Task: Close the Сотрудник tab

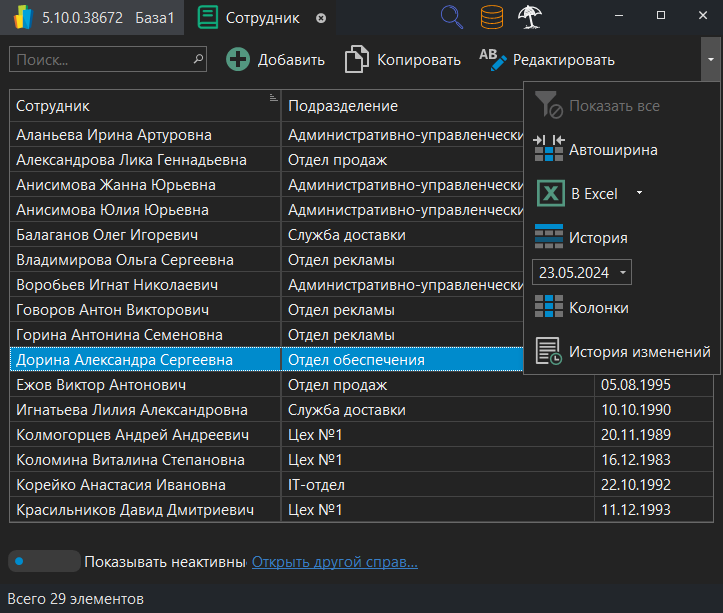Action: point(320,18)
